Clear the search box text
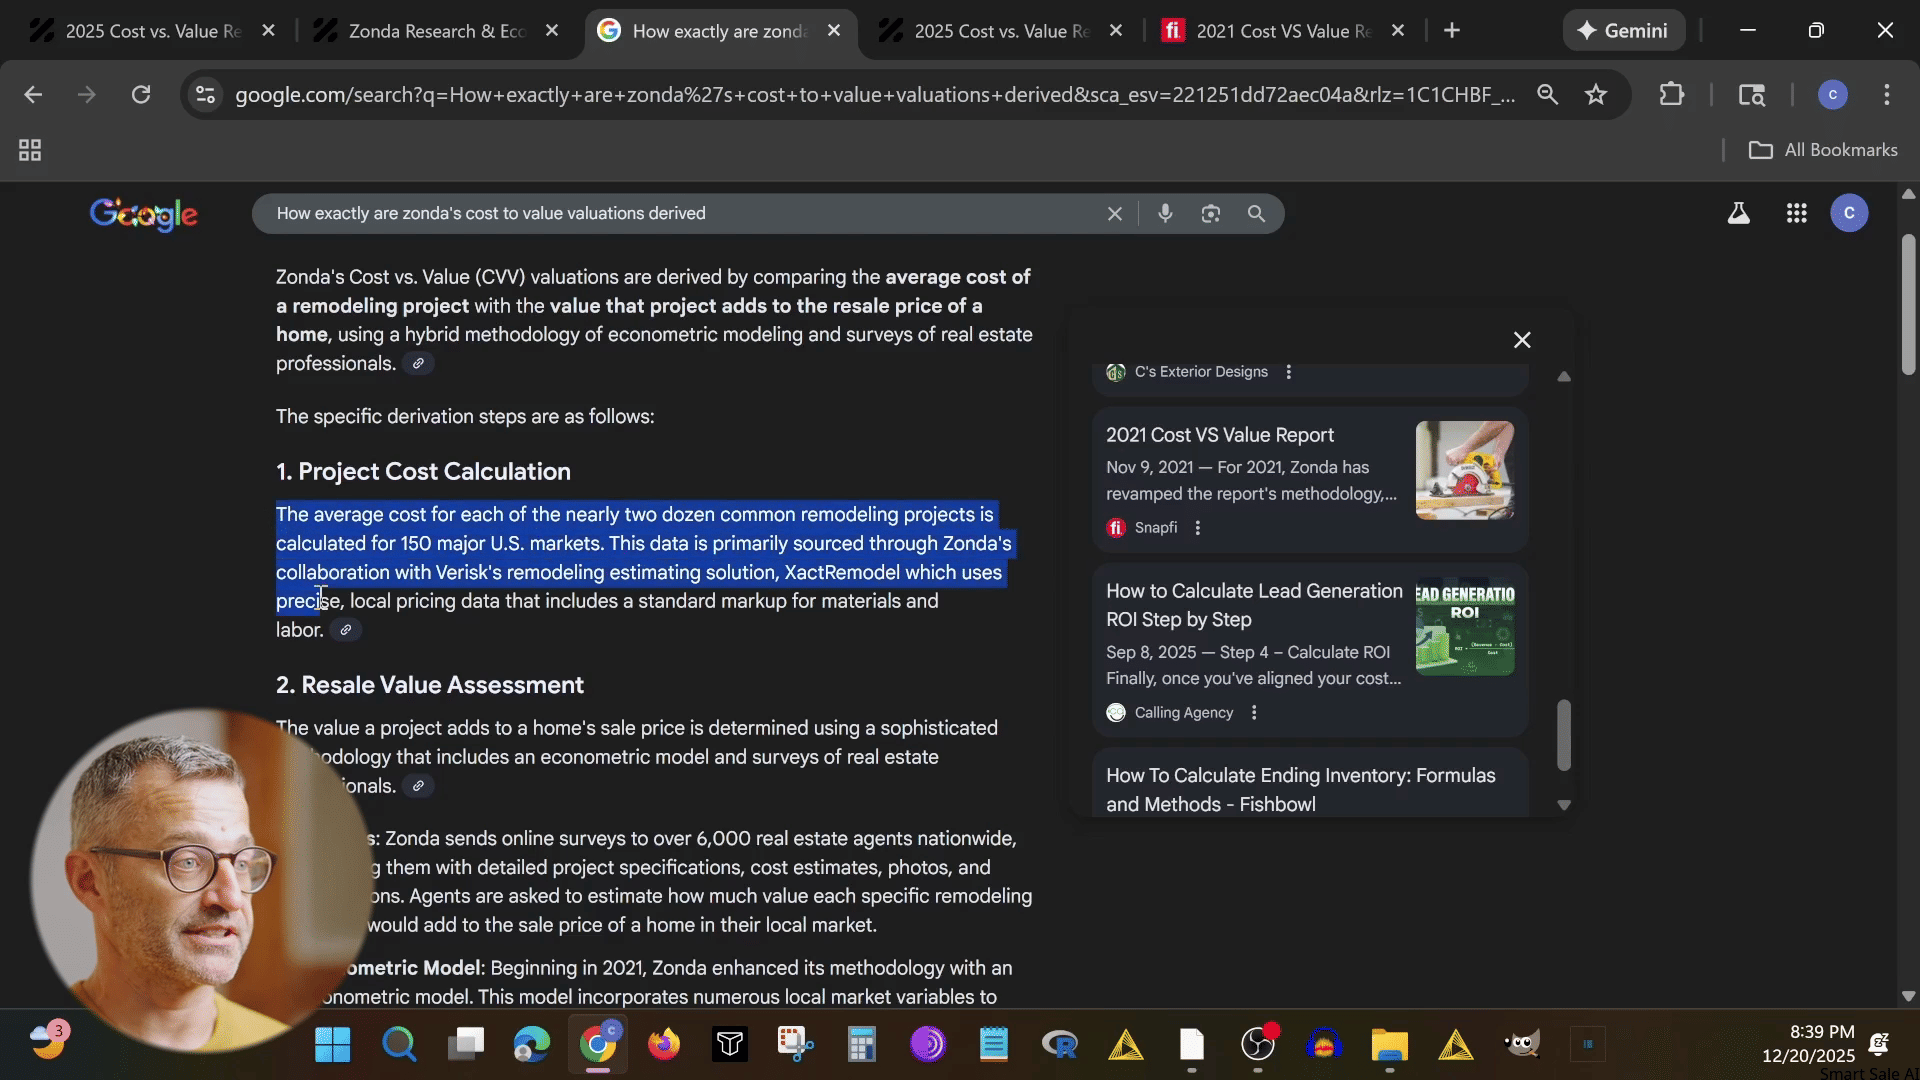This screenshot has width=1920, height=1080. click(1114, 213)
